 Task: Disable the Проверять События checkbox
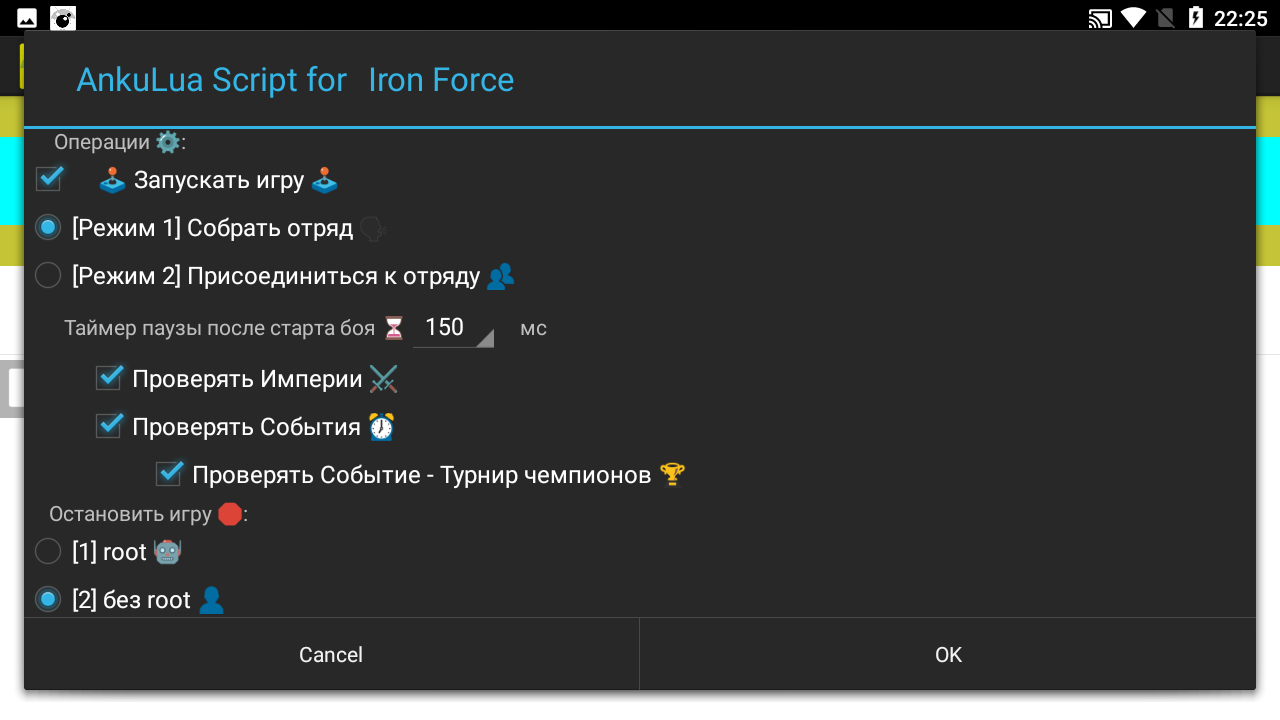(109, 426)
